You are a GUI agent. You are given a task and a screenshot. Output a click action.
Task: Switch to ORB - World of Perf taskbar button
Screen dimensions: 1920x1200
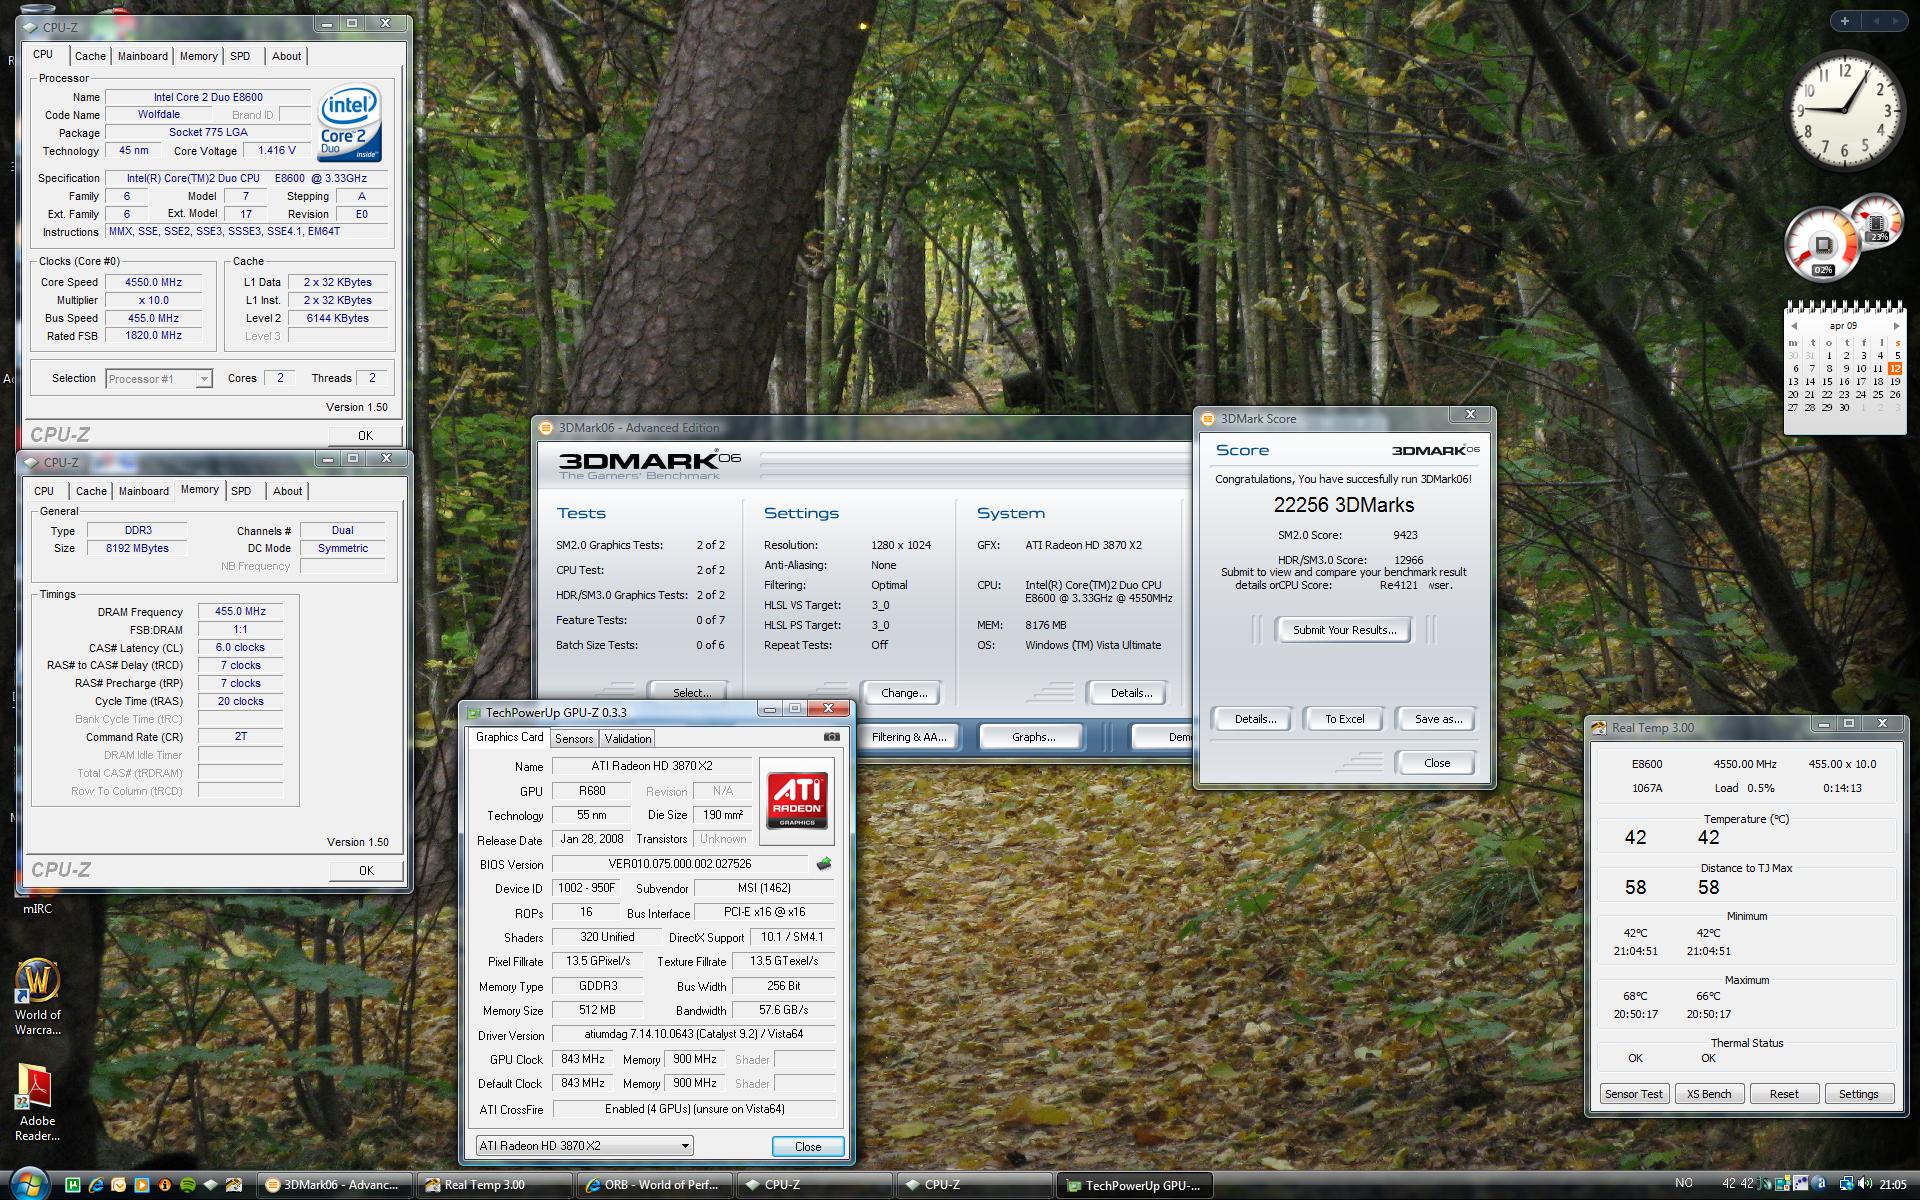(x=654, y=1185)
